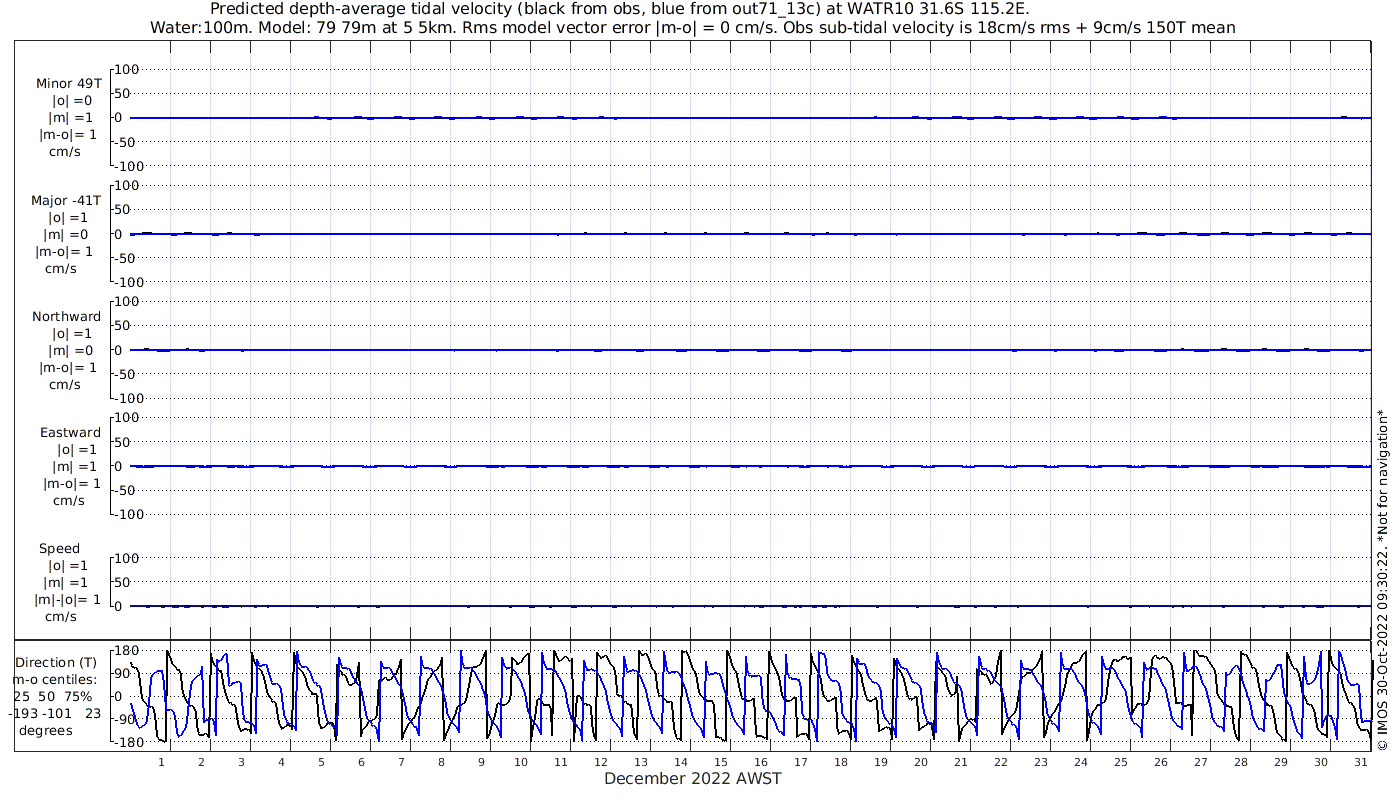The width and height of the screenshot is (1400, 800).
Task: Click day '20' tick label on the date axis
Action: (x=921, y=762)
